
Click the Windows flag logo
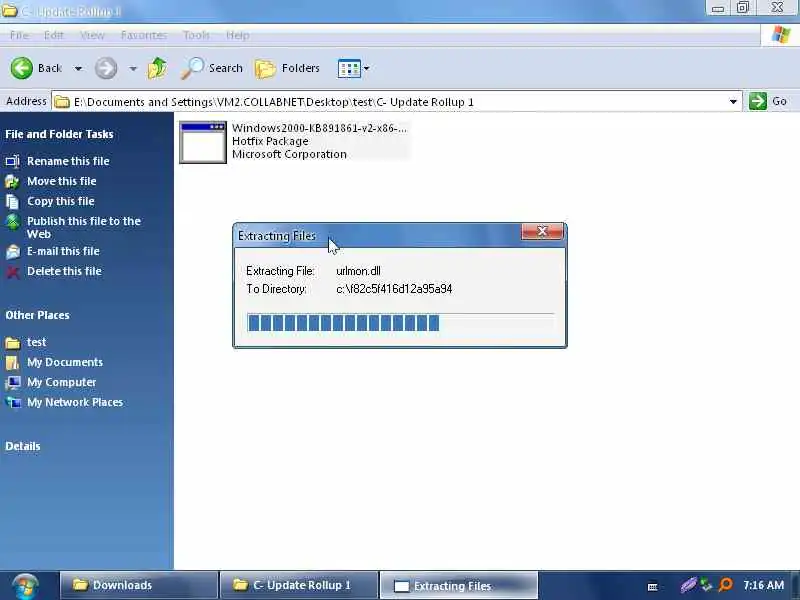click(x=780, y=35)
